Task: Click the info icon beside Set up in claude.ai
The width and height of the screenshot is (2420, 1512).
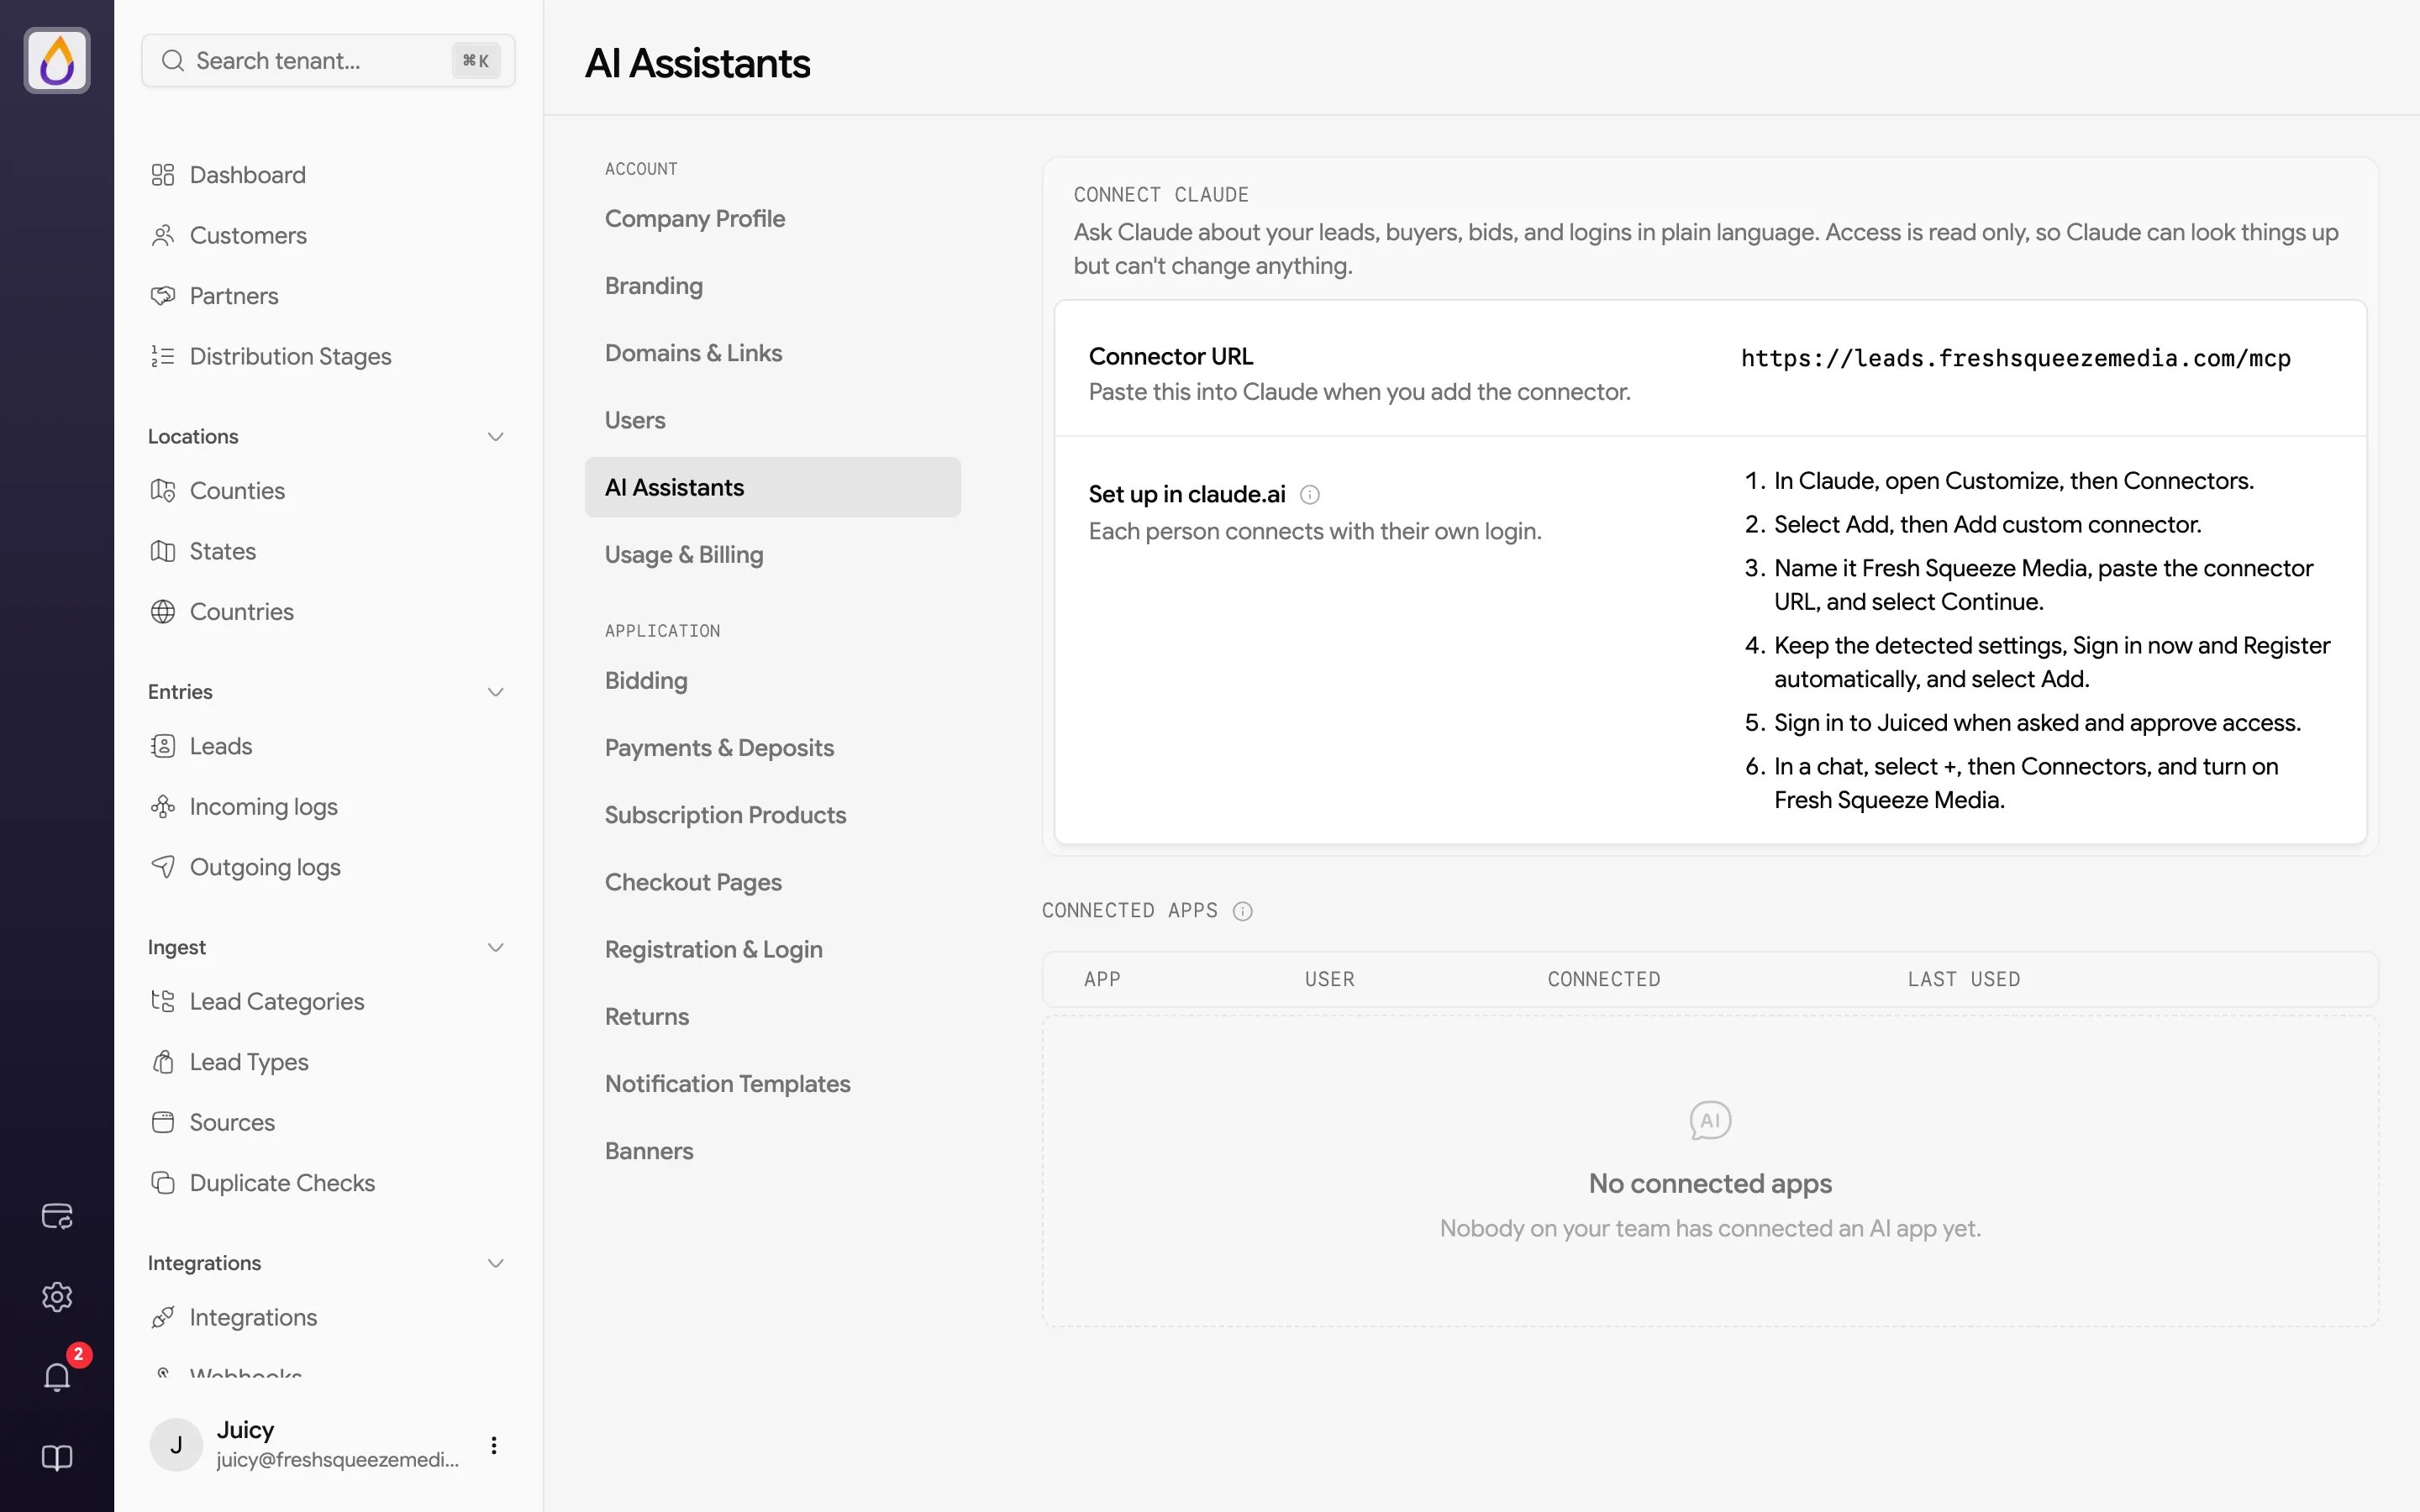Action: click(1309, 495)
